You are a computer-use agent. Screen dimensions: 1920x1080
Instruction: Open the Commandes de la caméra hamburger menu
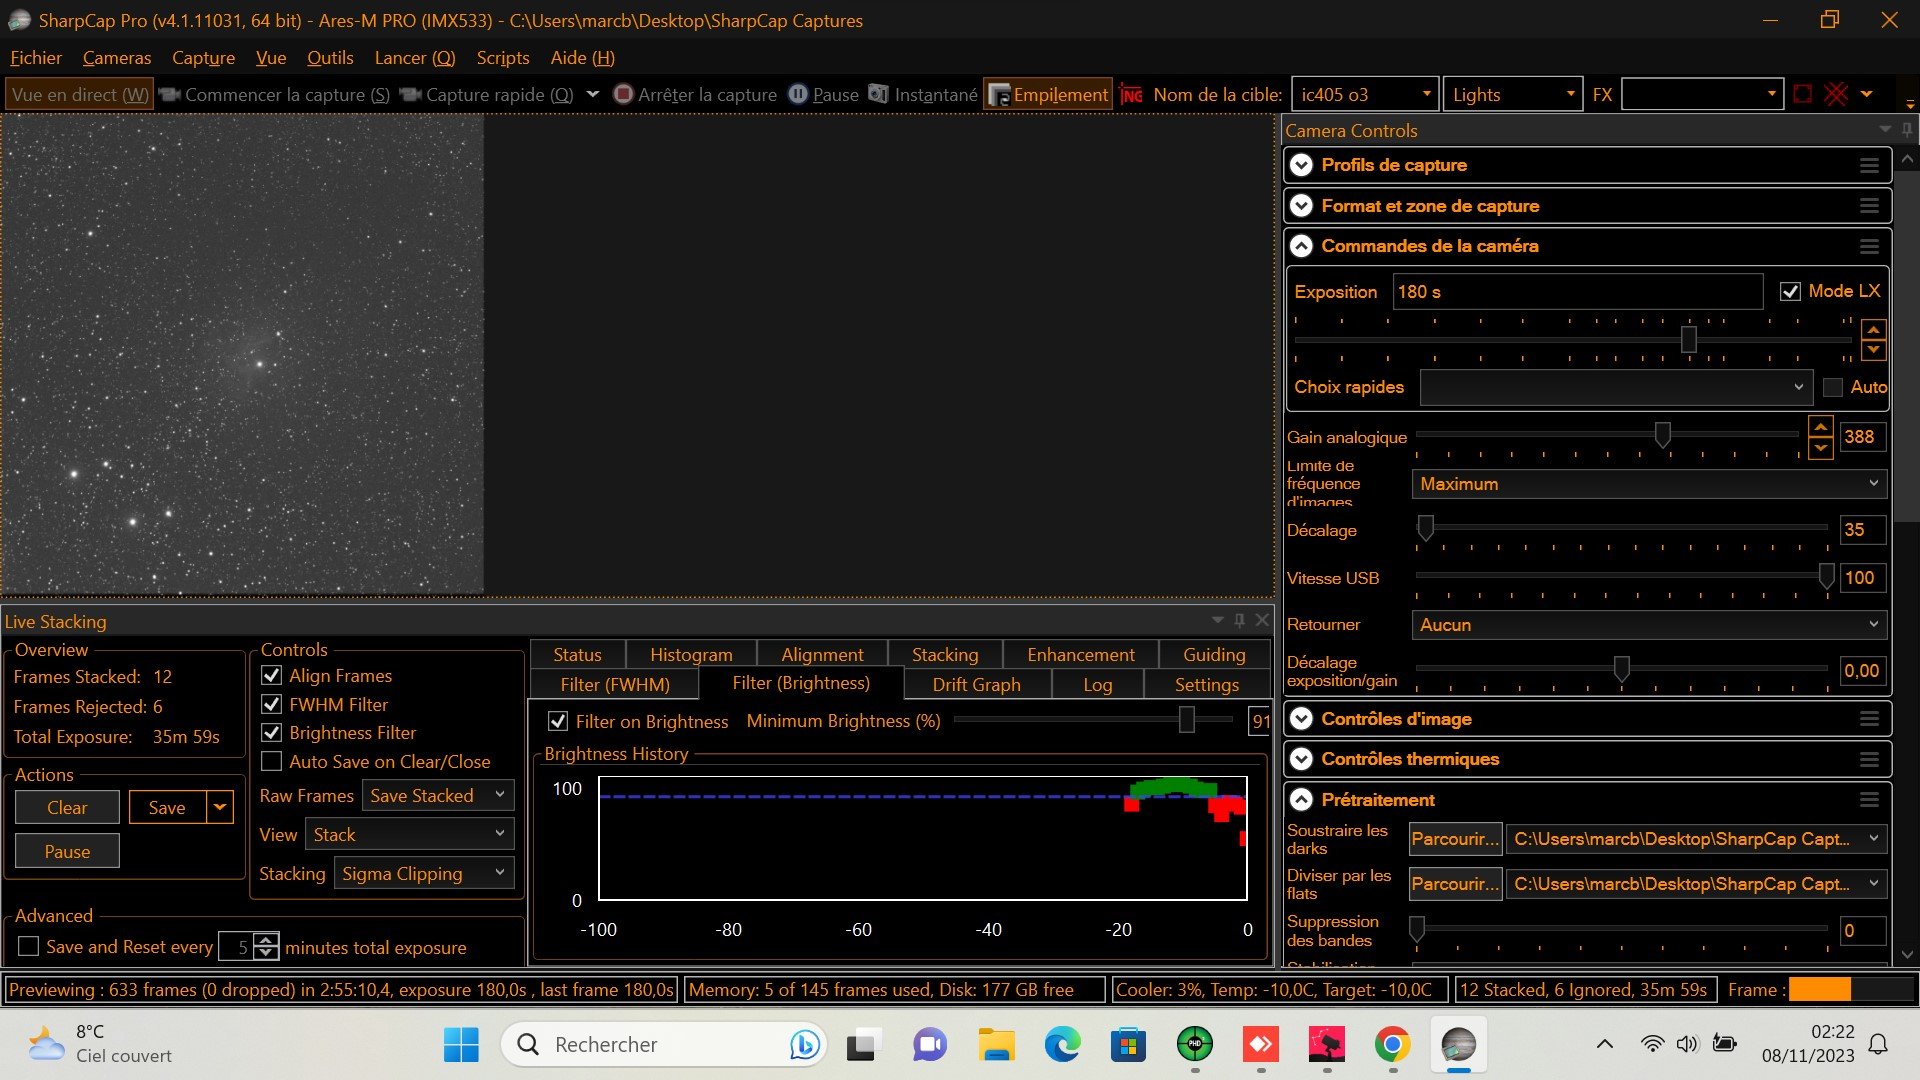[1869, 246]
